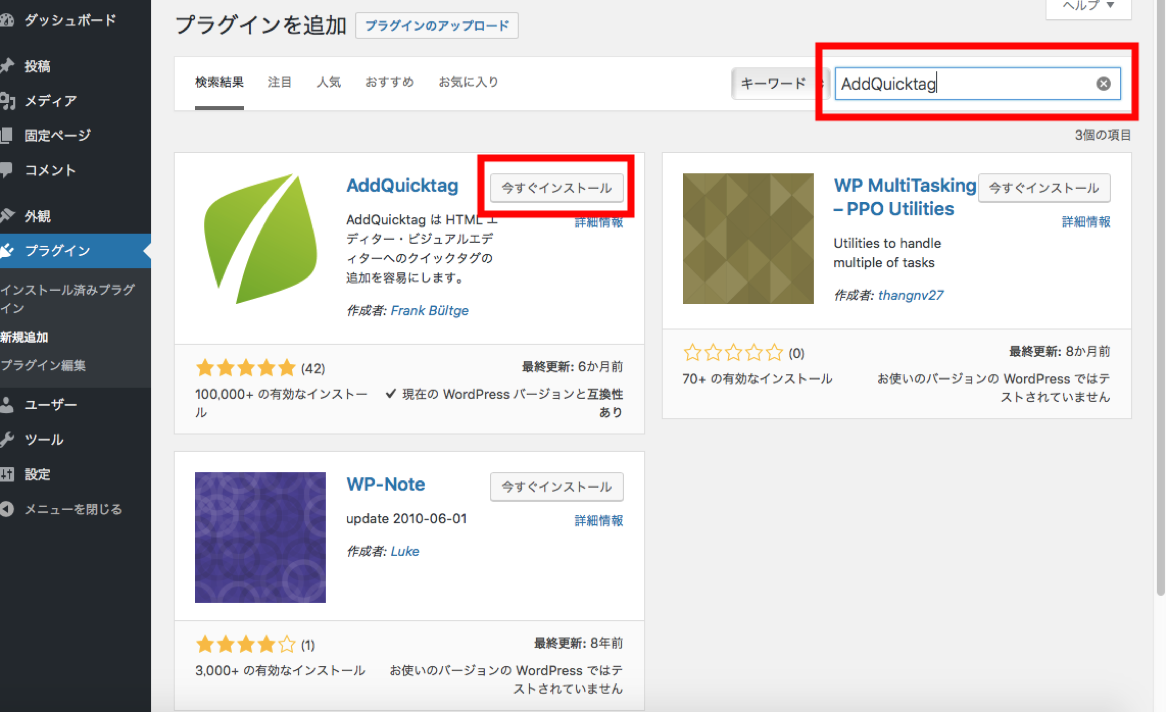Click the AddQuicktag green leaf logo

tap(260, 239)
